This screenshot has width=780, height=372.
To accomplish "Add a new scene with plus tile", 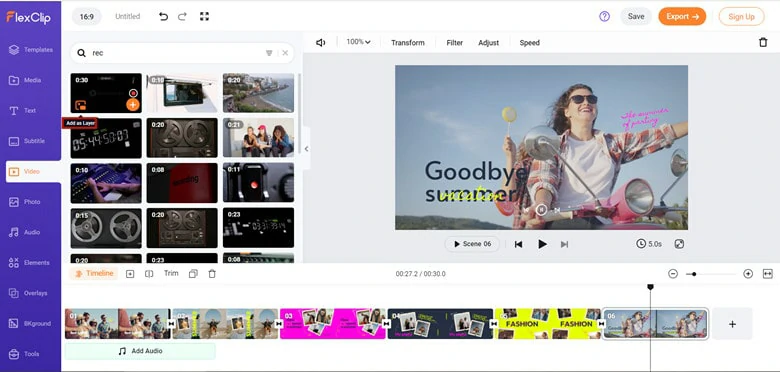I will click(732, 324).
